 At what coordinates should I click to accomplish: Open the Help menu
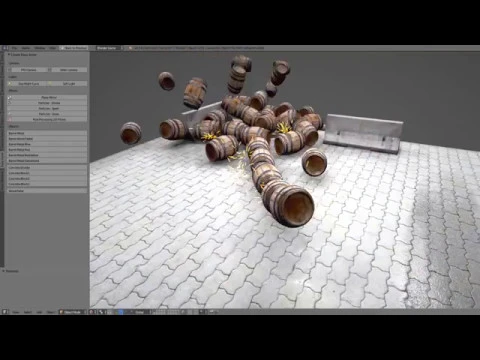tap(52, 48)
